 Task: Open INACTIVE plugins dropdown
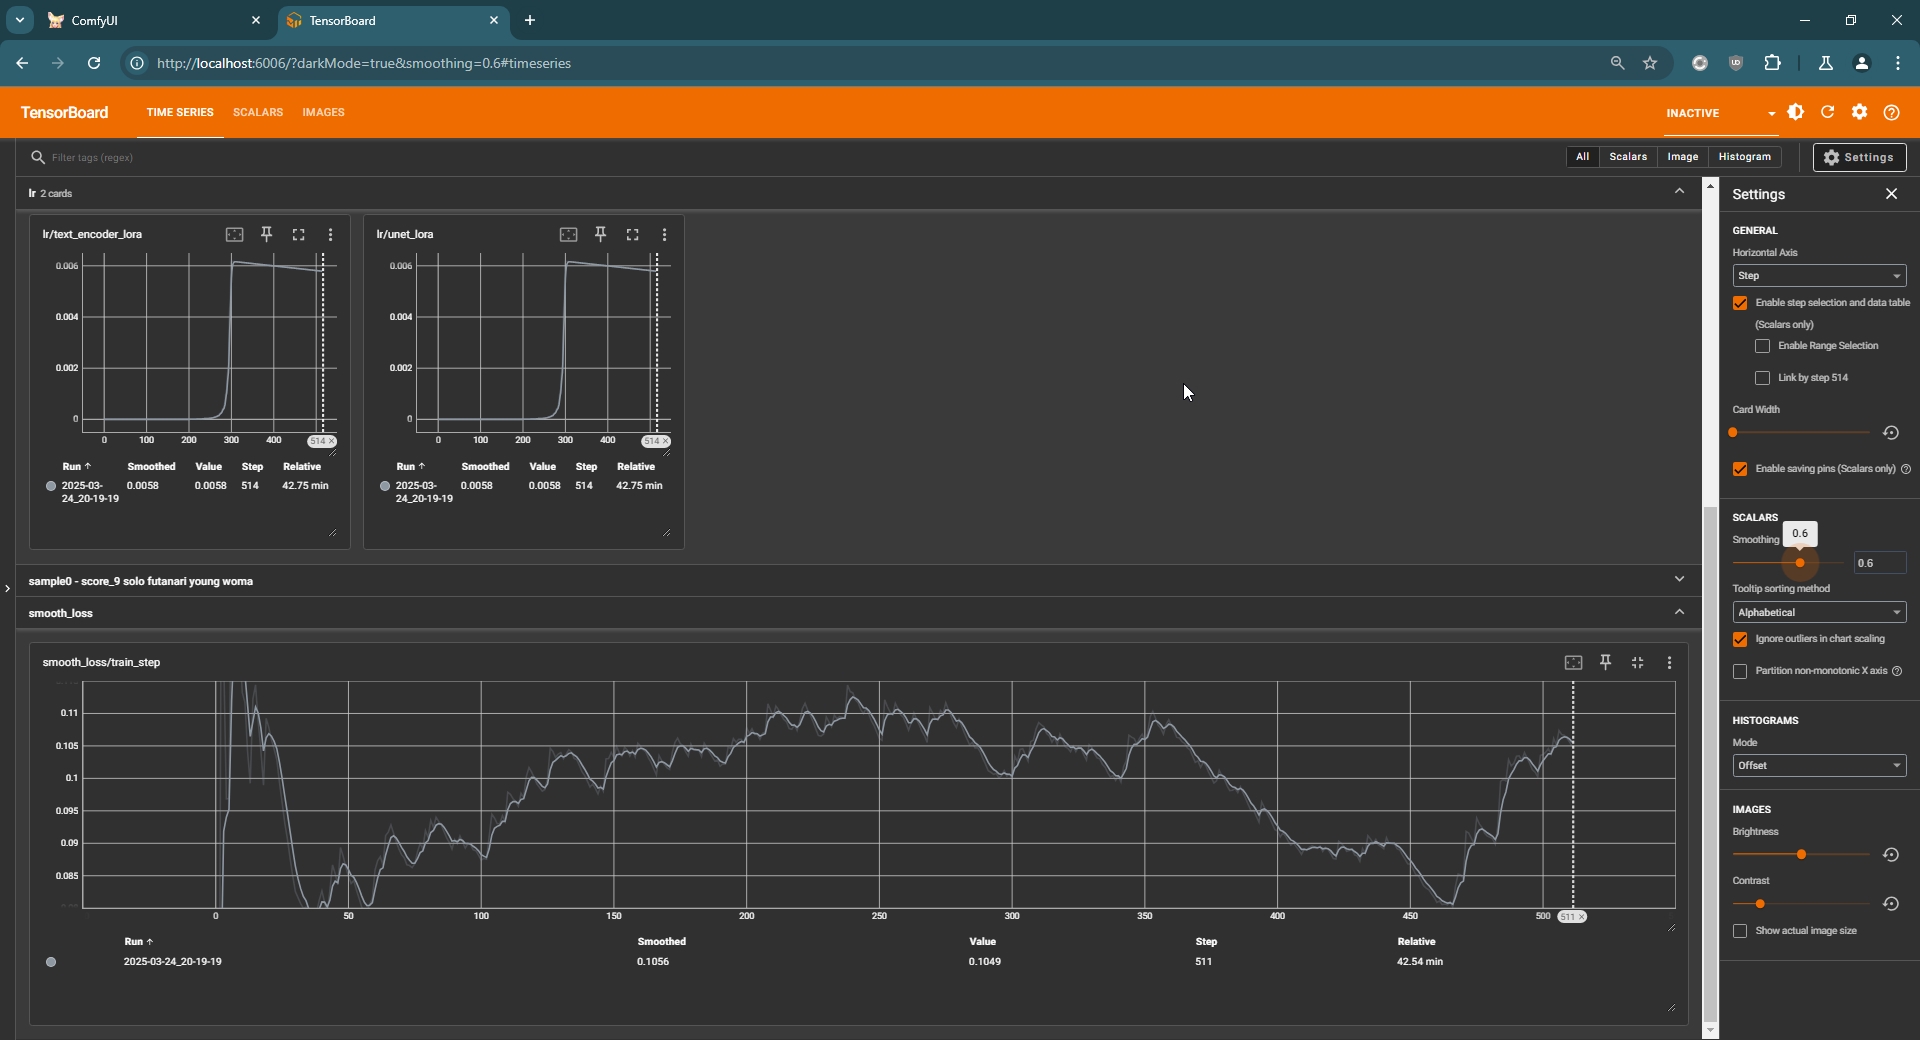point(1720,113)
